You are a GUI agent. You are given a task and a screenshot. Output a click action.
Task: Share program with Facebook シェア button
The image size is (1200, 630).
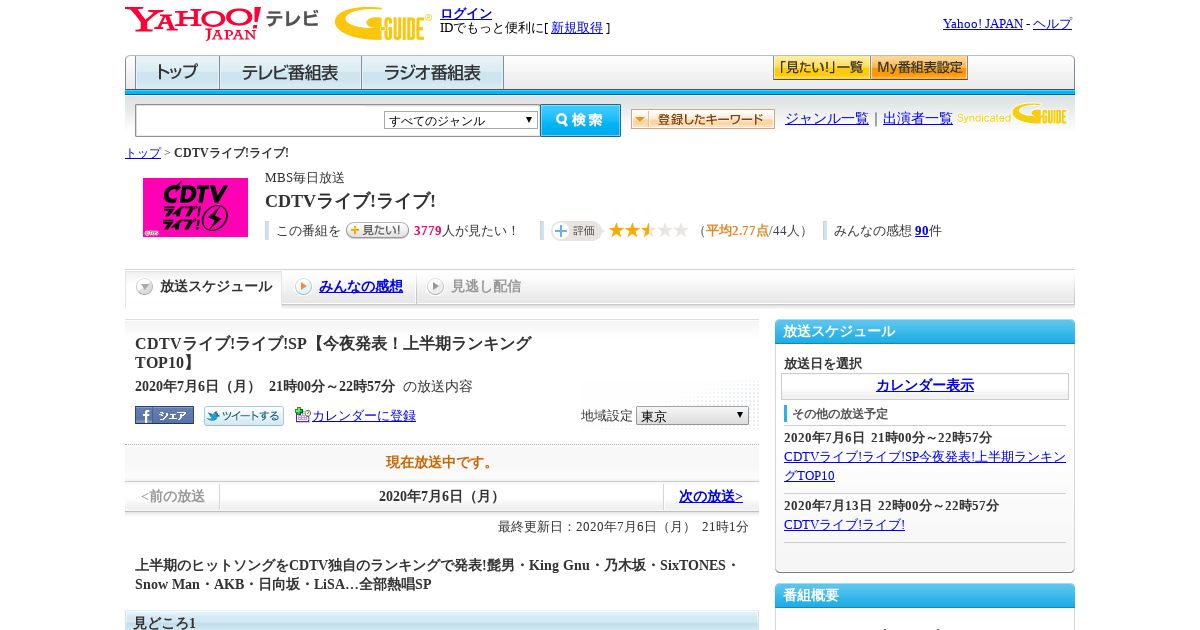pyautogui.click(x=164, y=415)
